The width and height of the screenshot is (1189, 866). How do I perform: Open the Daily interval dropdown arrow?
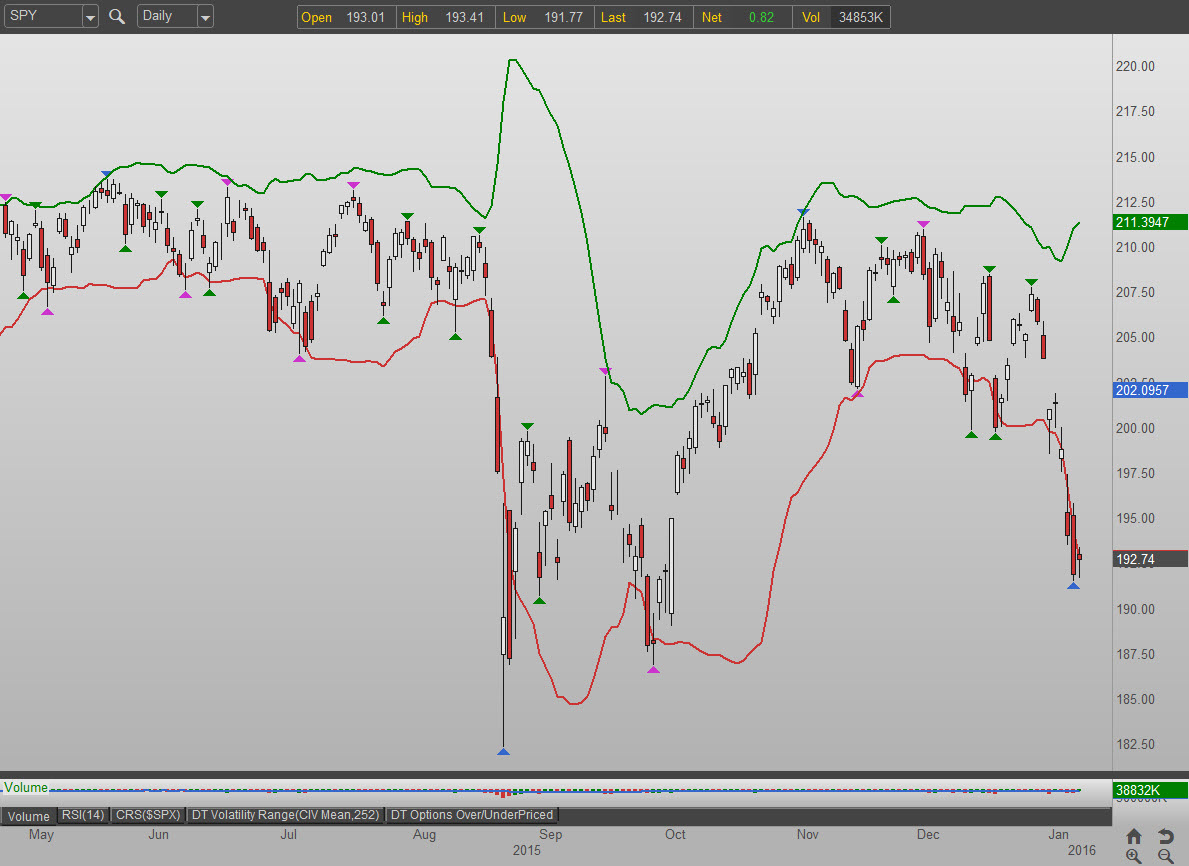(x=205, y=17)
